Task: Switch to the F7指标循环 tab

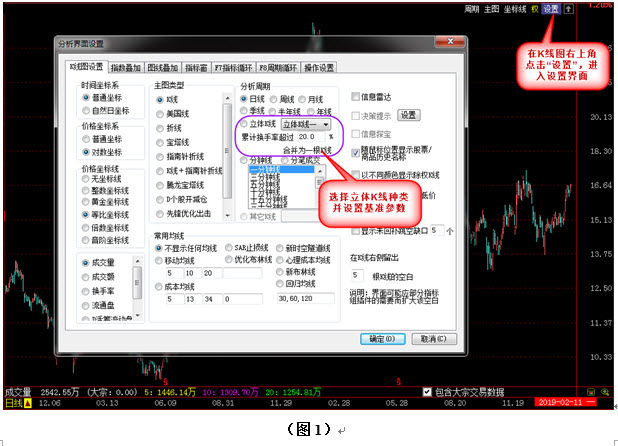Action: 233,68
